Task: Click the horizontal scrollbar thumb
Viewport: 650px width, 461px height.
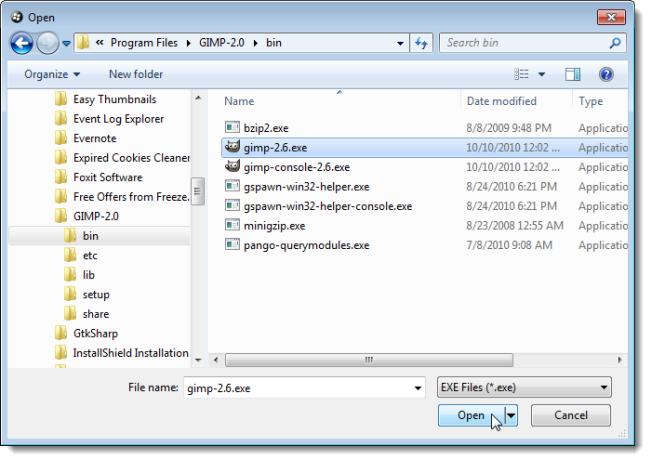Action: pyautogui.click(x=369, y=360)
